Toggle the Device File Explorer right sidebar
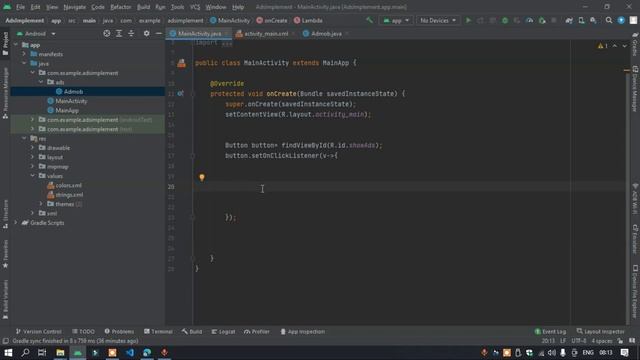 (x=635, y=291)
